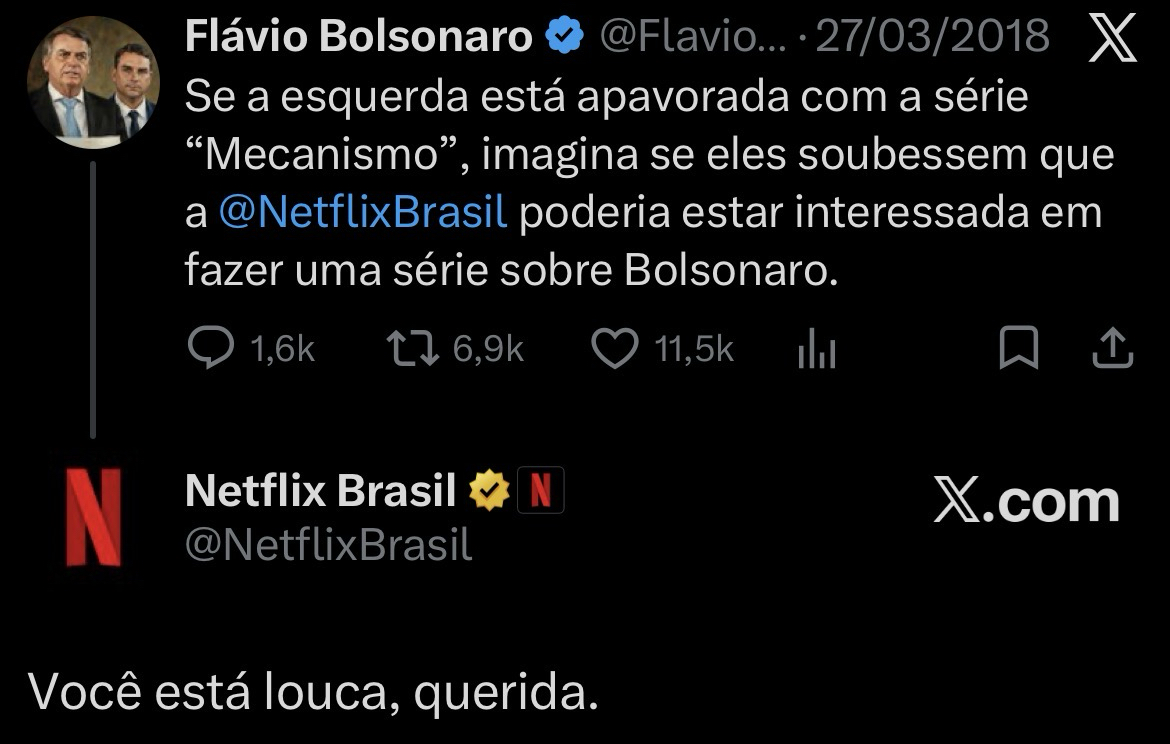Click the share upload arrow icon
This screenshot has width=1170, height=744.
[1110, 348]
